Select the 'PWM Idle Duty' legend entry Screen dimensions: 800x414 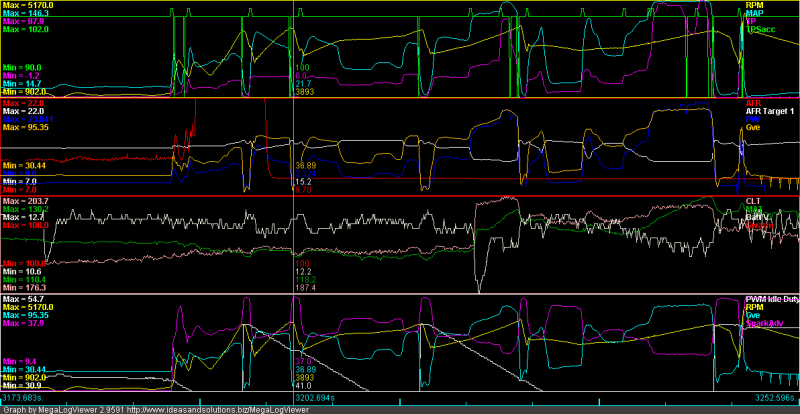pyautogui.click(x=772, y=299)
